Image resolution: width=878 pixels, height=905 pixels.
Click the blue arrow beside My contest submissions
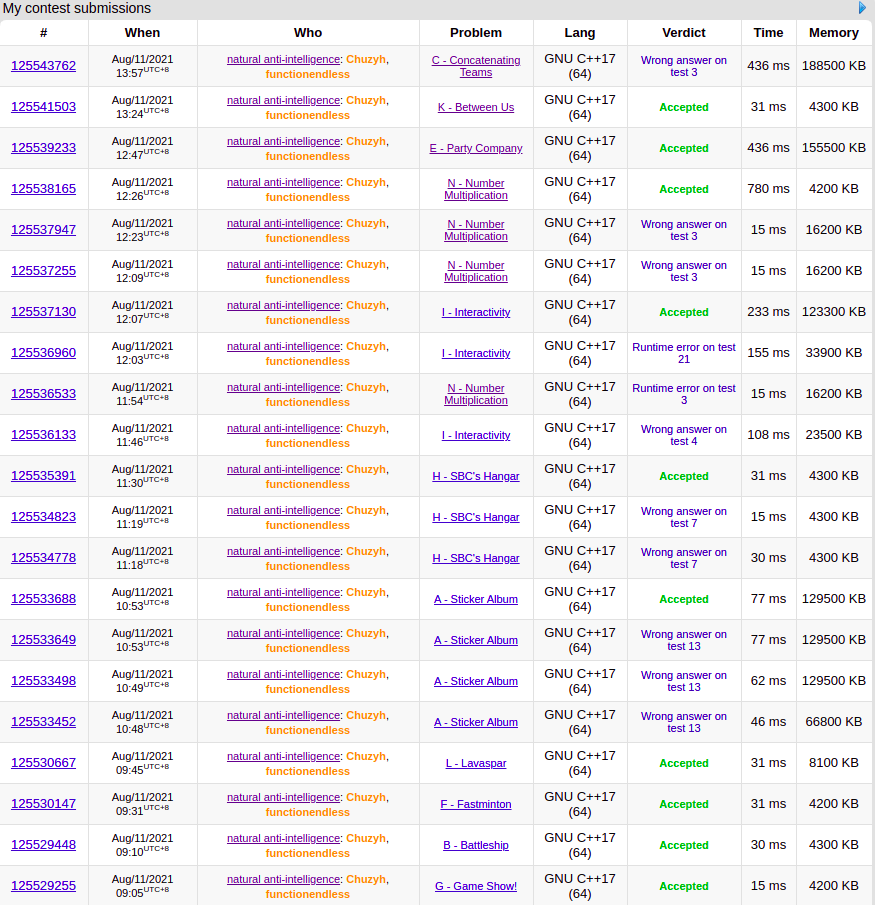pyautogui.click(x=863, y=8)
